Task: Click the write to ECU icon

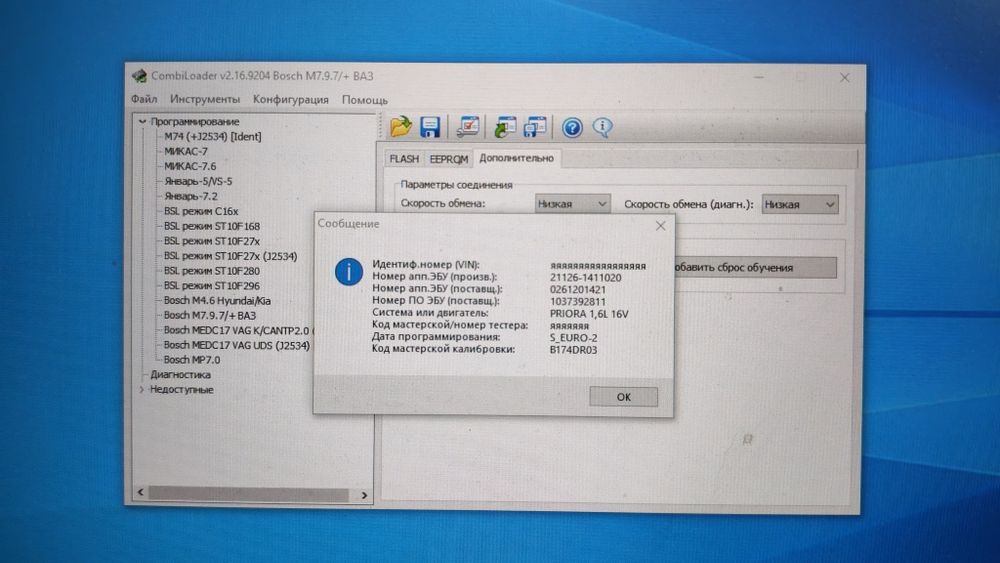Action: click(x=534, y=127)
